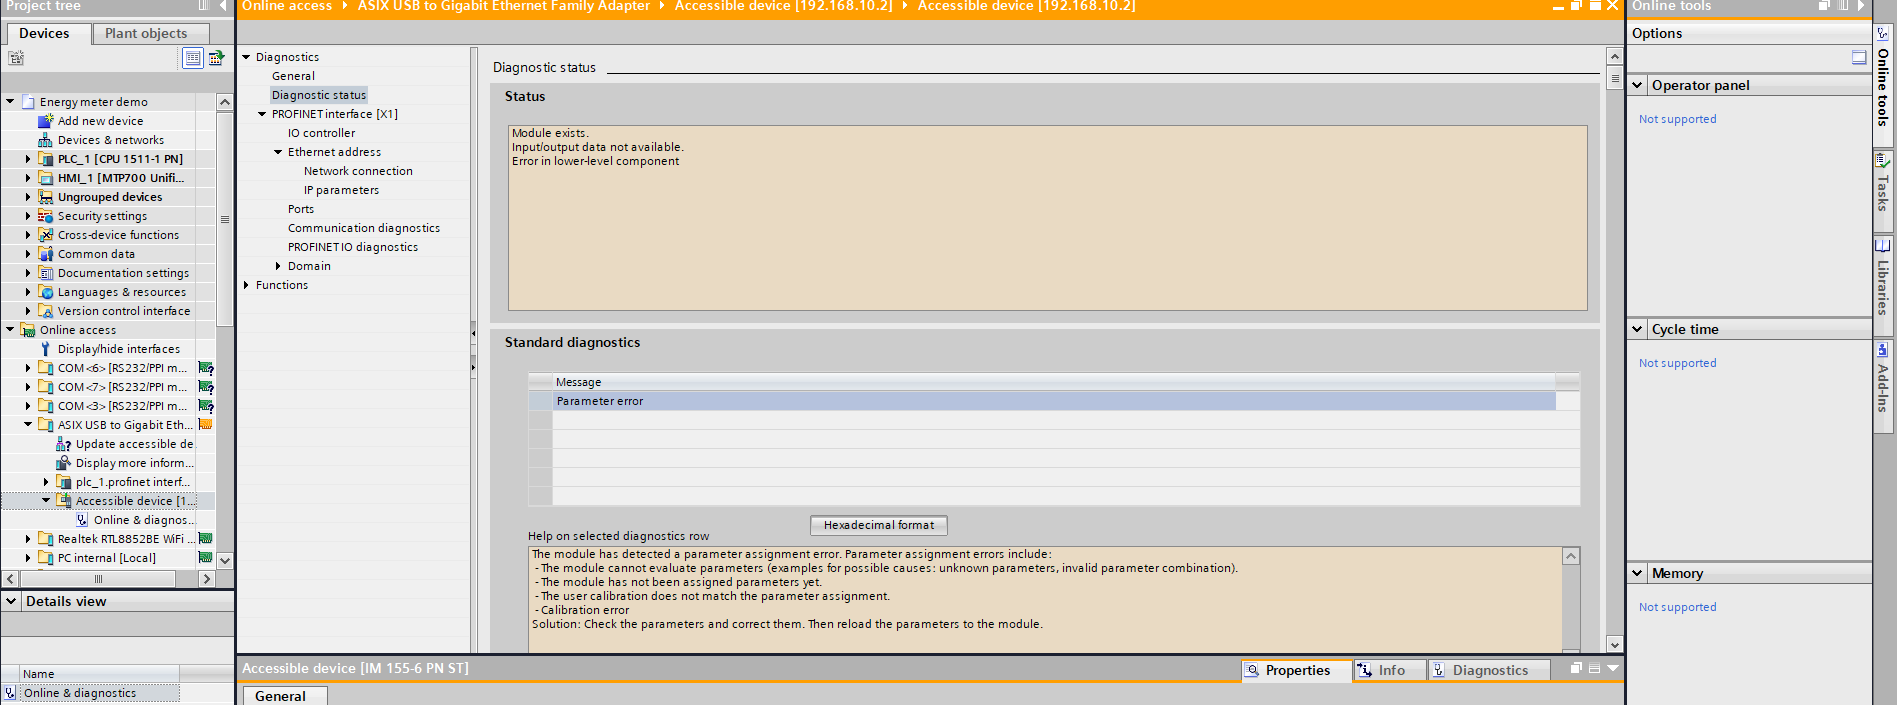
Task: Click the Display/hide interfaces icon
Action: point(45,349)
